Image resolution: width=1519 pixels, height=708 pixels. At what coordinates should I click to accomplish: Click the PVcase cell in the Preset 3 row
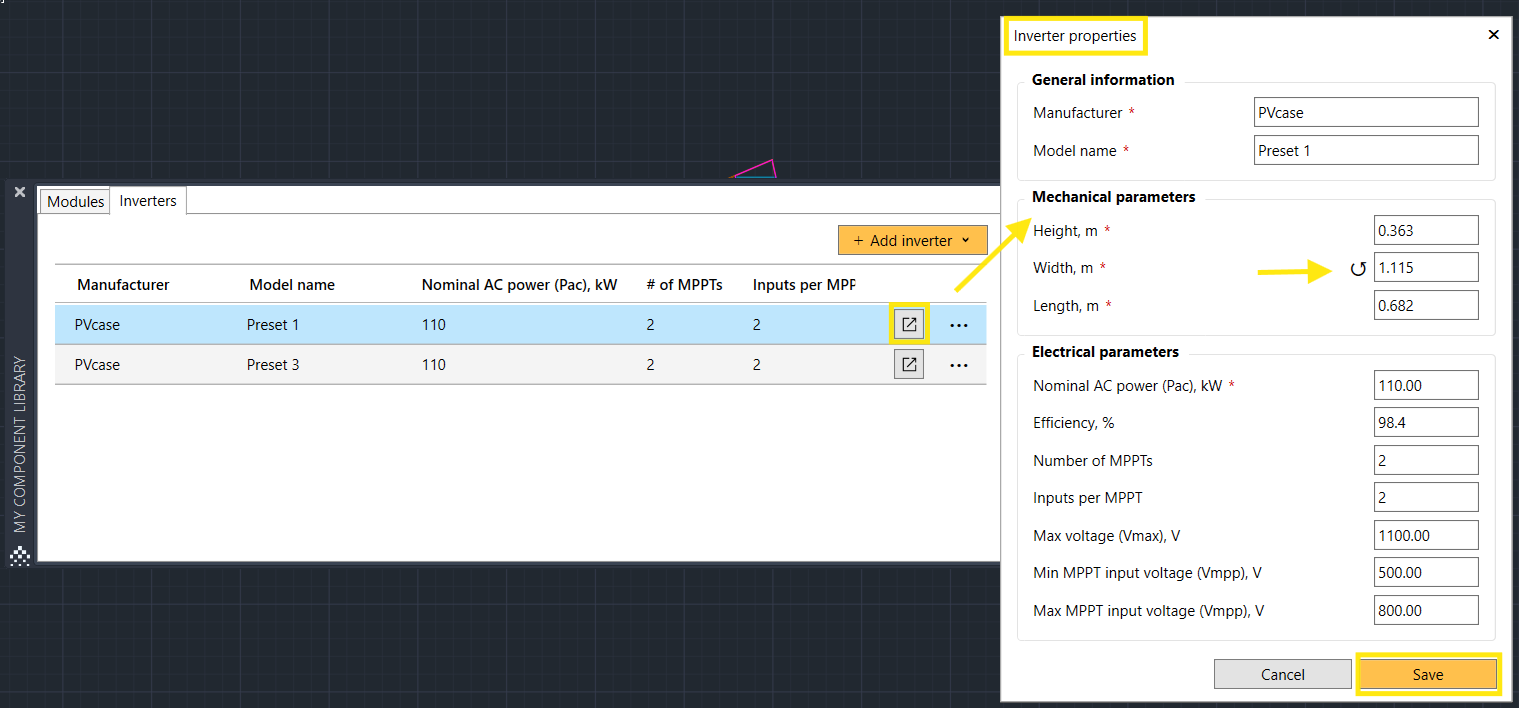click(97, 365)
